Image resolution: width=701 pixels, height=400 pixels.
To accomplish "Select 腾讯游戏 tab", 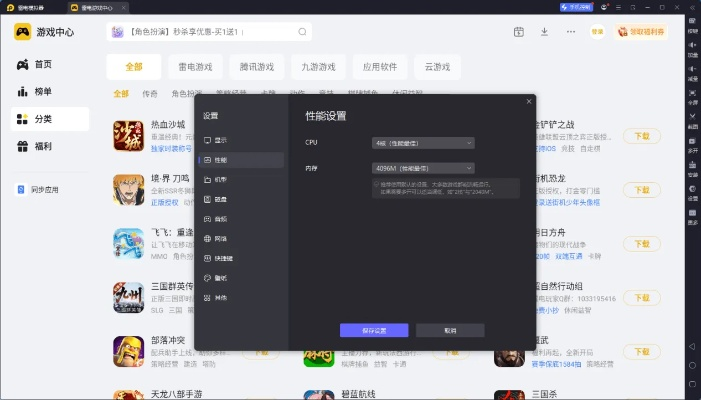I will pos(257,67).
